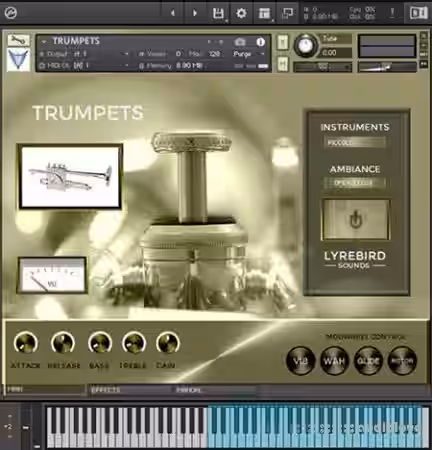Viewport: 432px width, 450px height.
Task: Click the tune value field 0.00
Action: point(336,52)
